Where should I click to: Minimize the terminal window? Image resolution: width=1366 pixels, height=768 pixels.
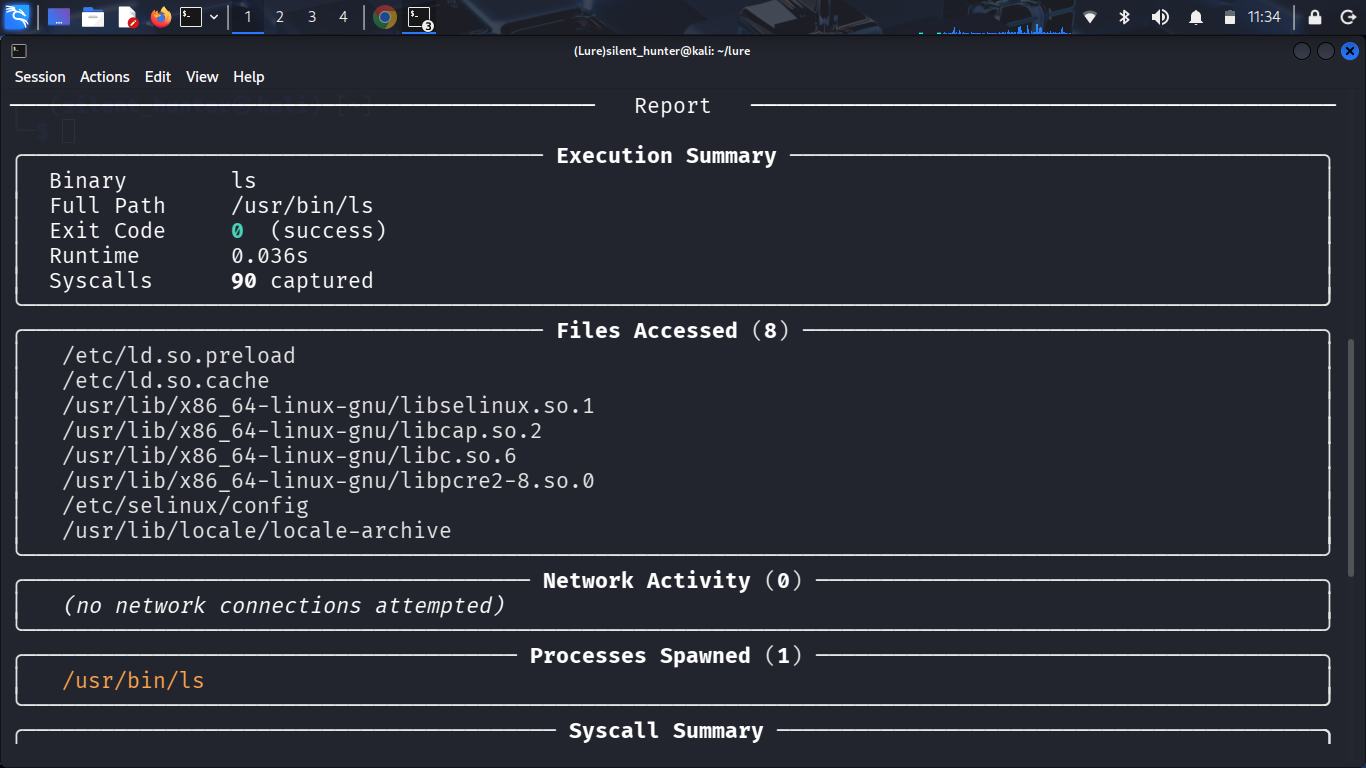(x=1302, y=51)
